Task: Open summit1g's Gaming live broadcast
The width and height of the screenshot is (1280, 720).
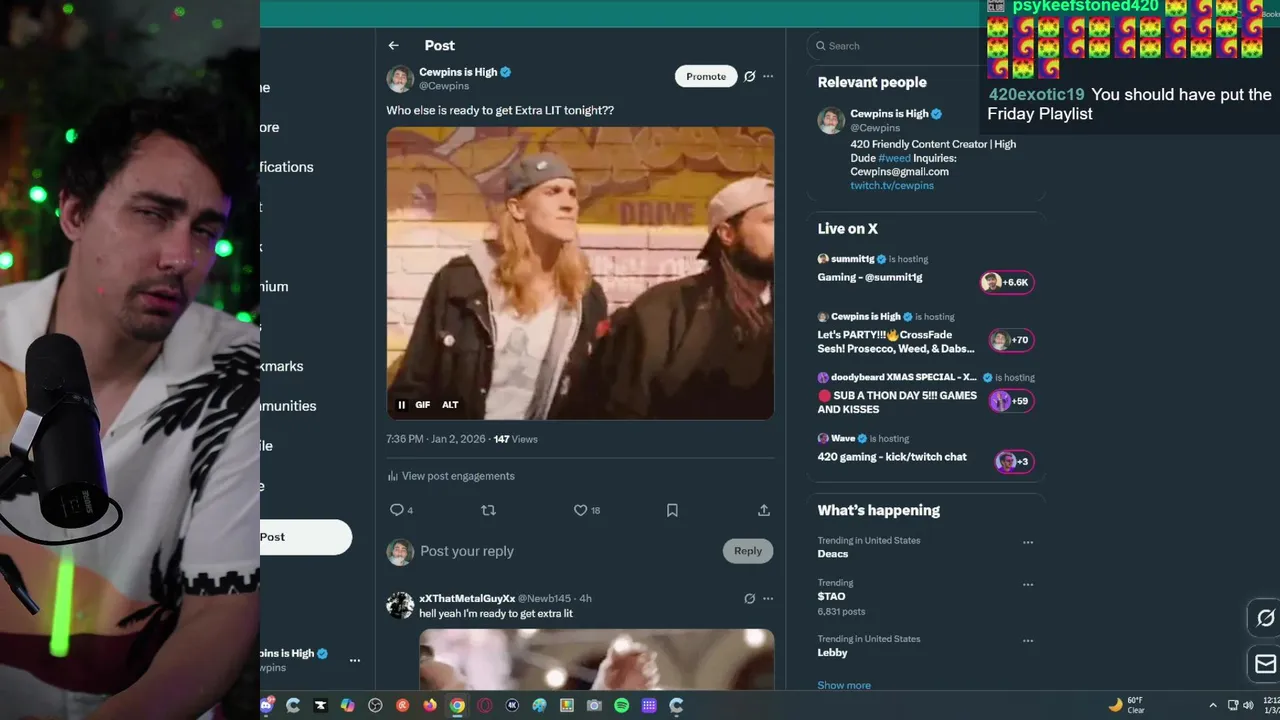Action: coord(870,277)
